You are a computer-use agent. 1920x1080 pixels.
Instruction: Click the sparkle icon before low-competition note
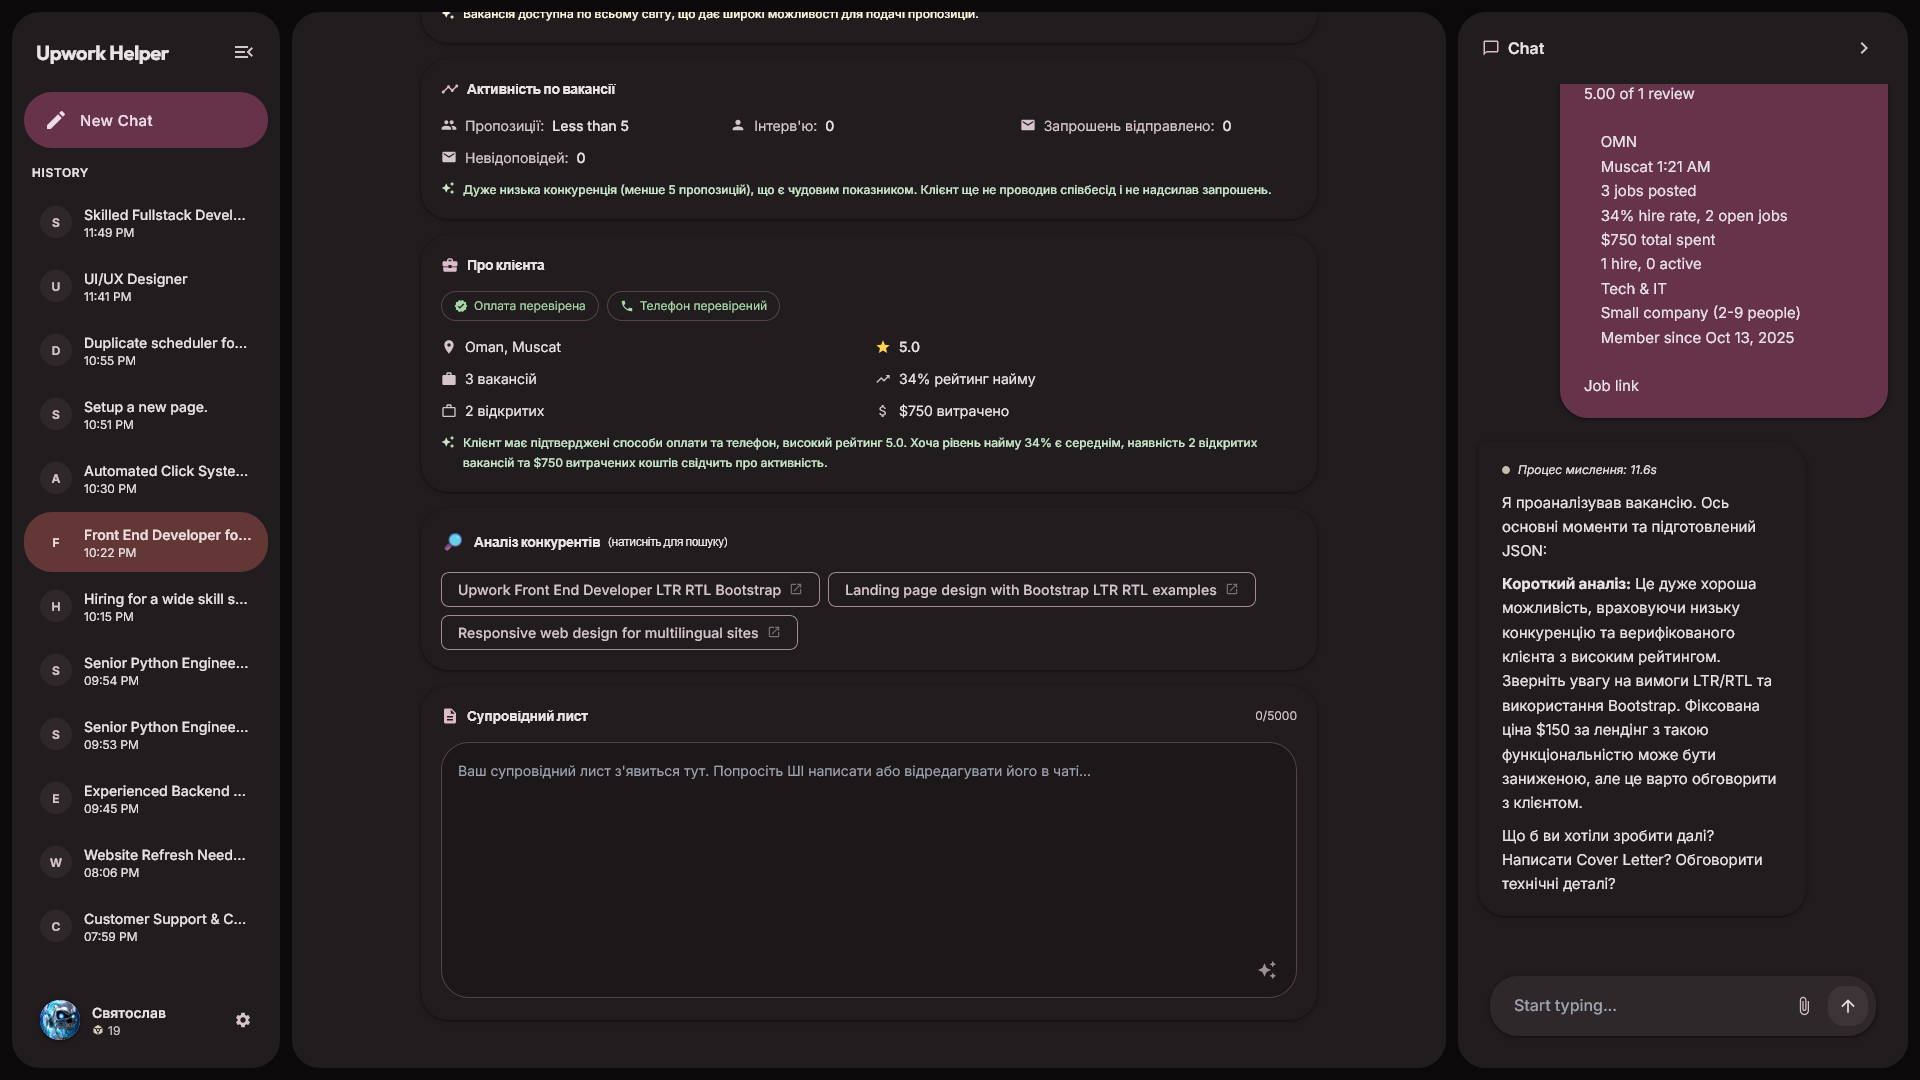tap(448, 188)
